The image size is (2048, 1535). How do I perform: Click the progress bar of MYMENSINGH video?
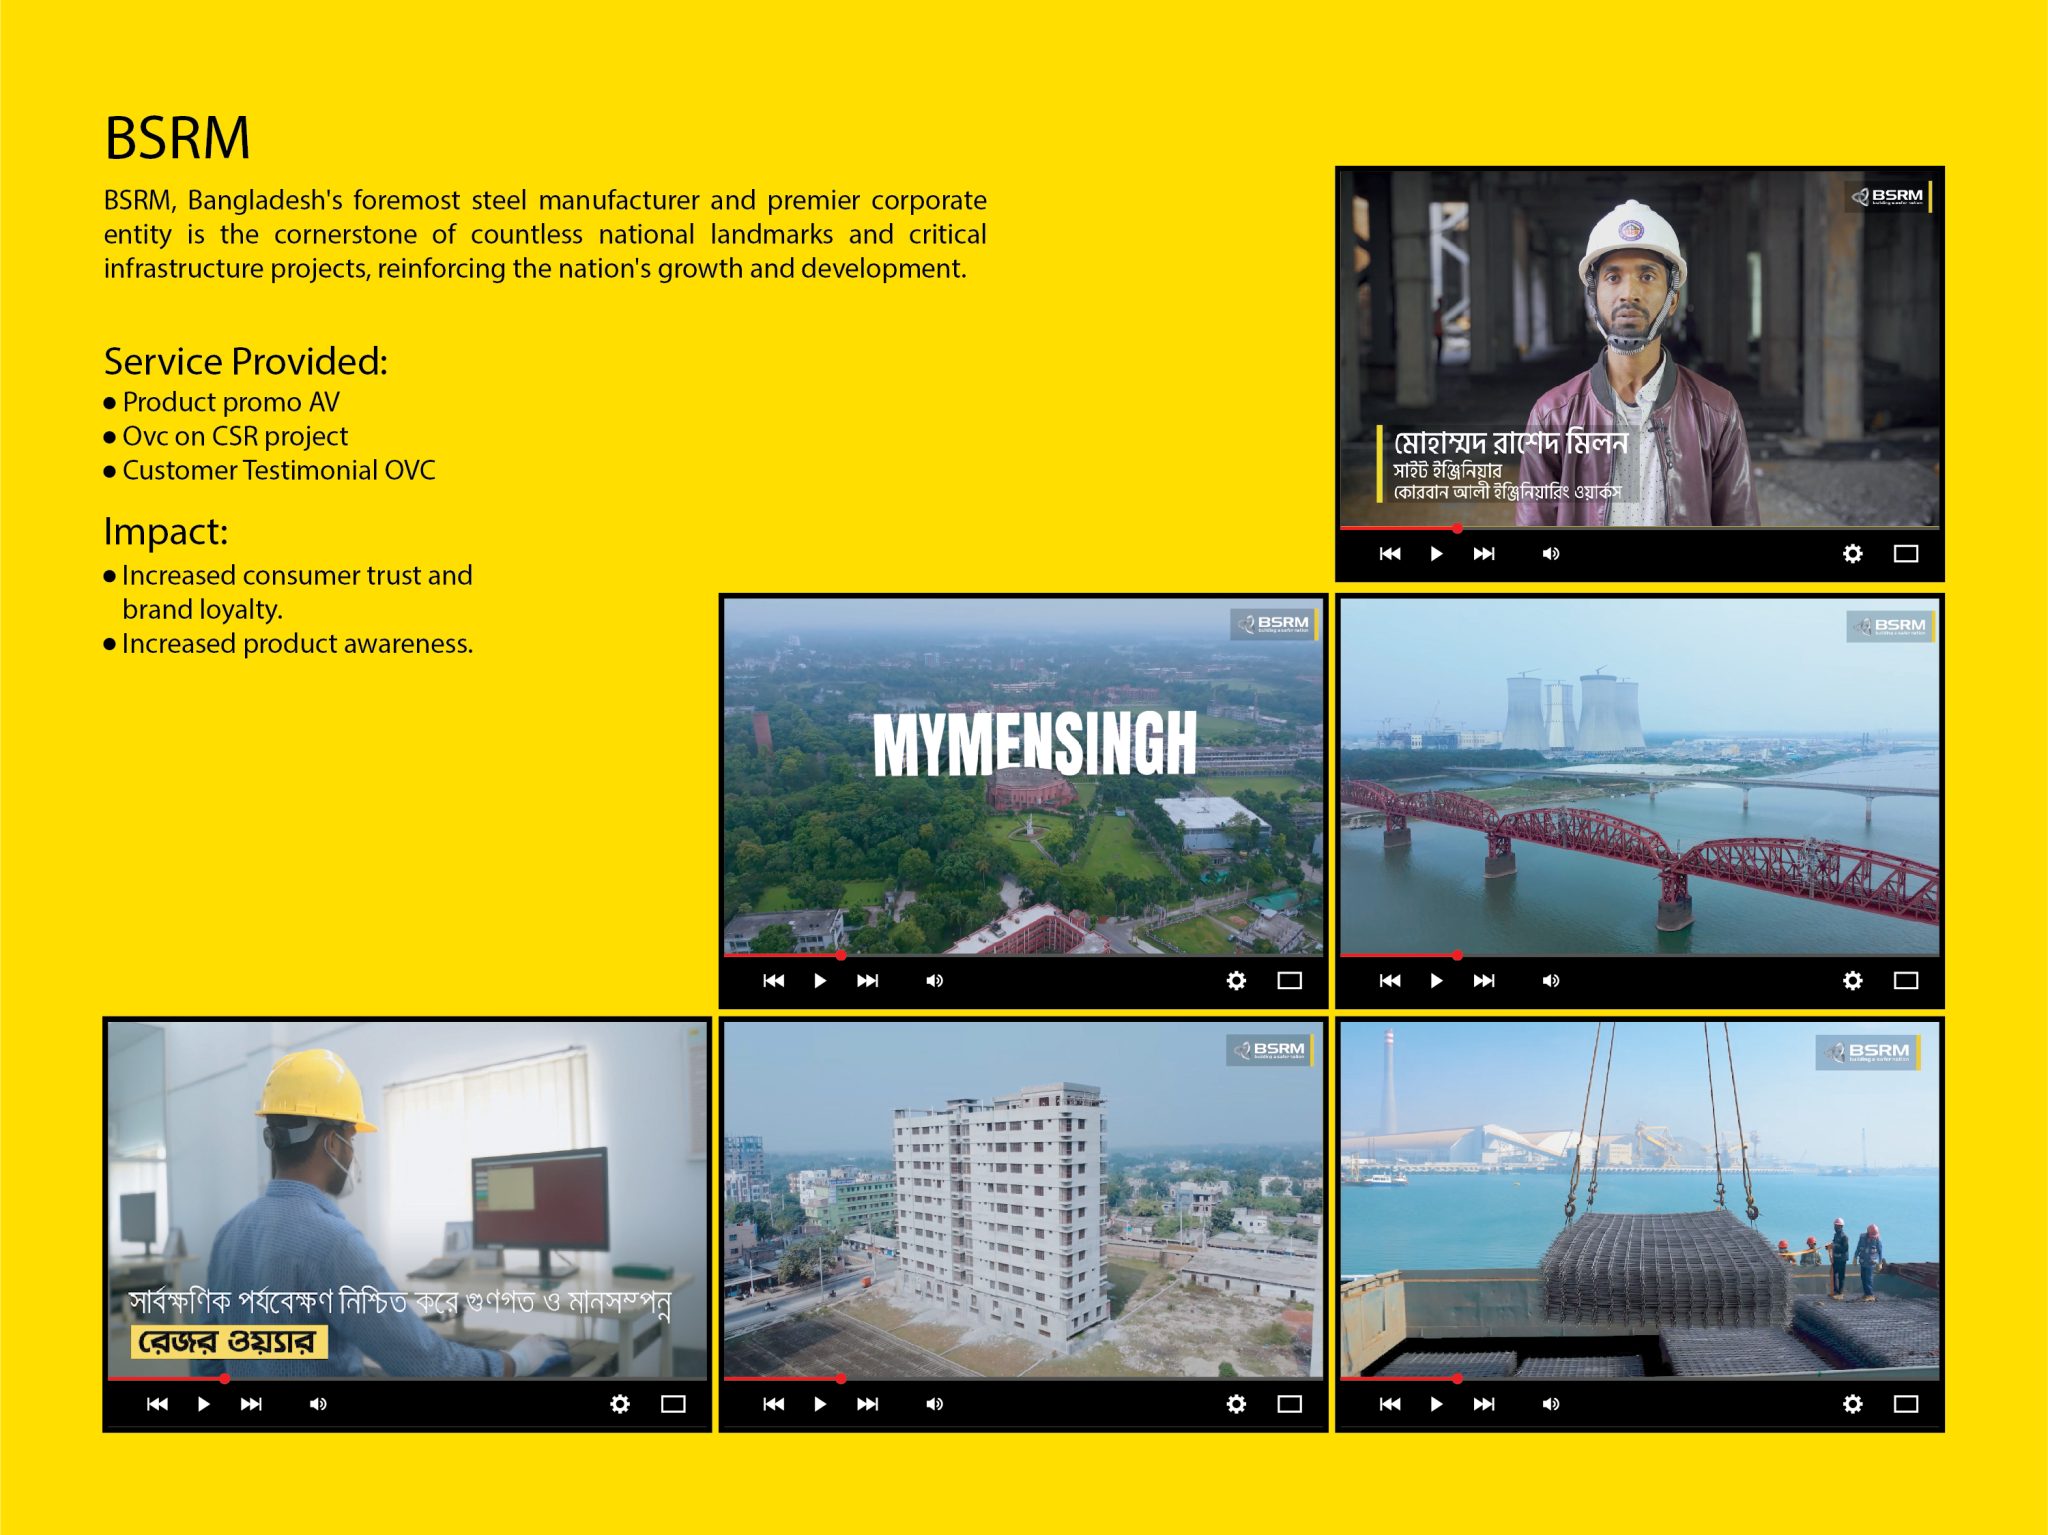pyautogui.click(x=1024, y=955)
